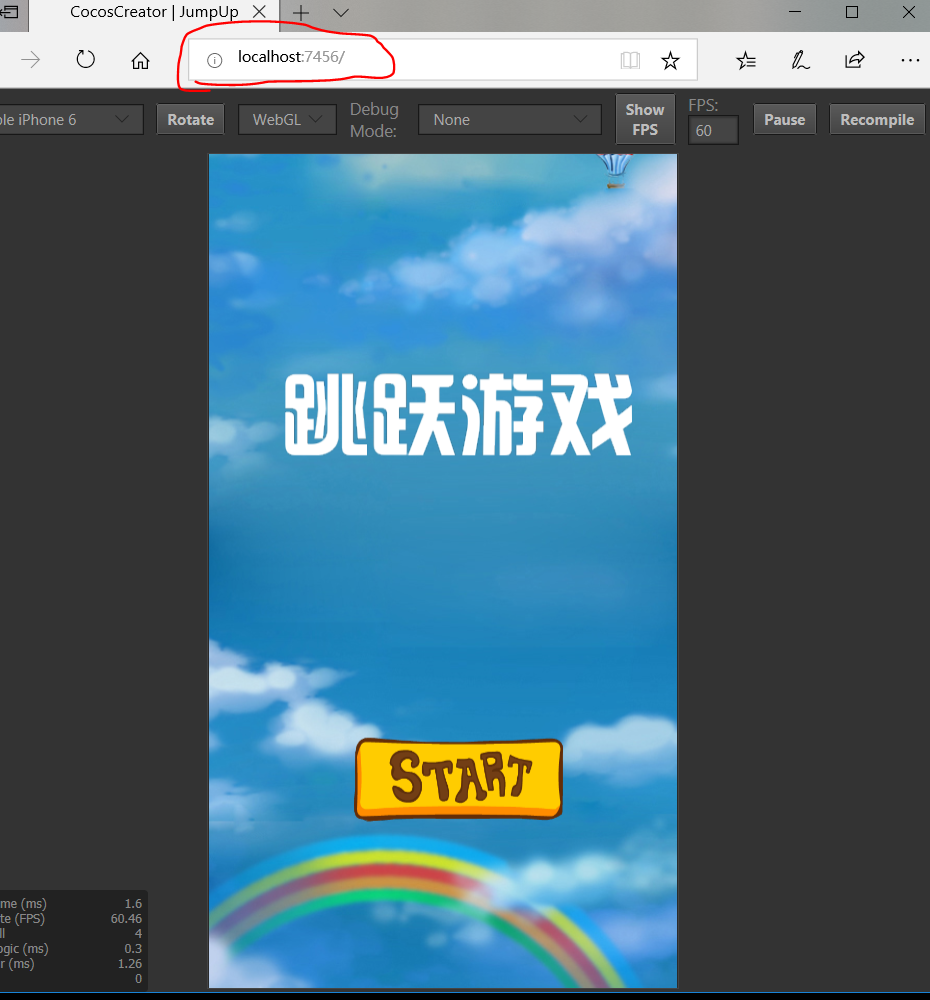Open a new tab with plus icon

pyautogui.click(x=301, y=13)
